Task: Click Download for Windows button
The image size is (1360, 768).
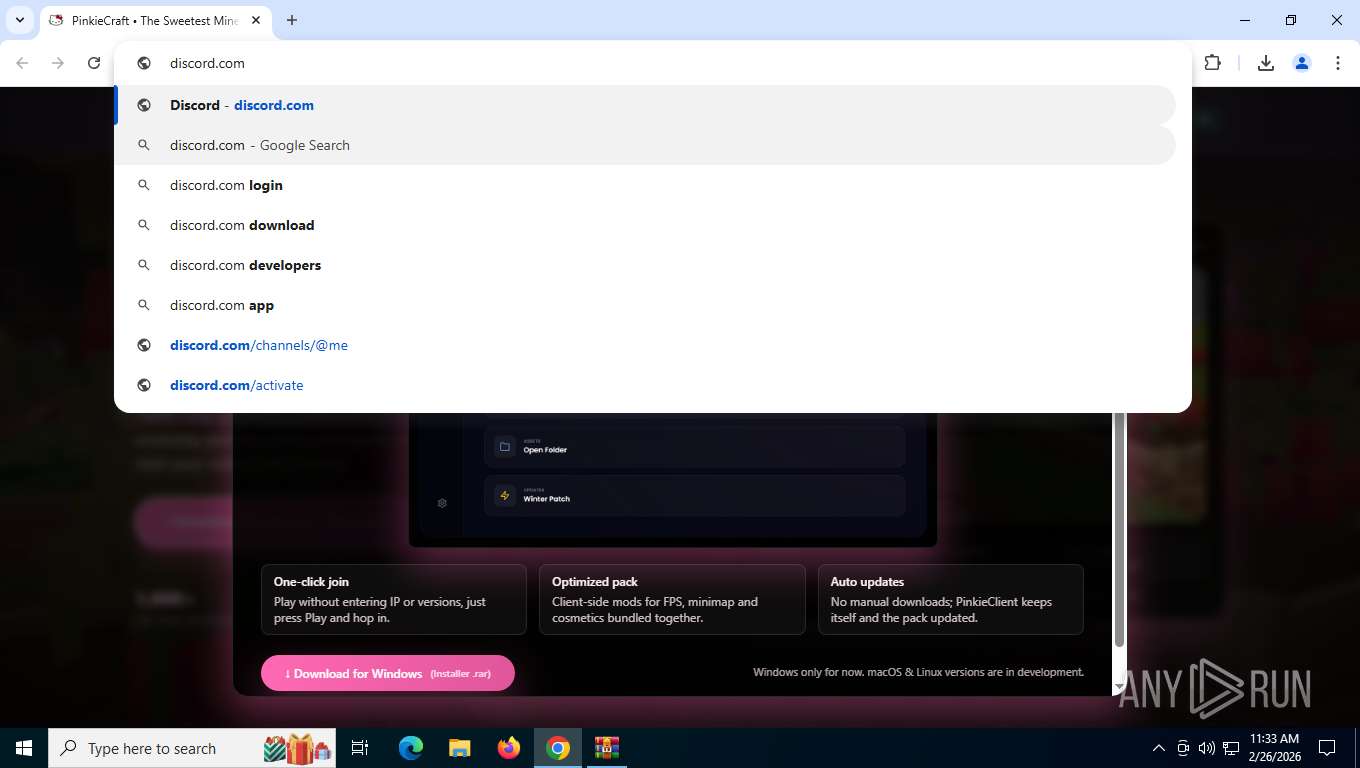Action: click(388, 673)
